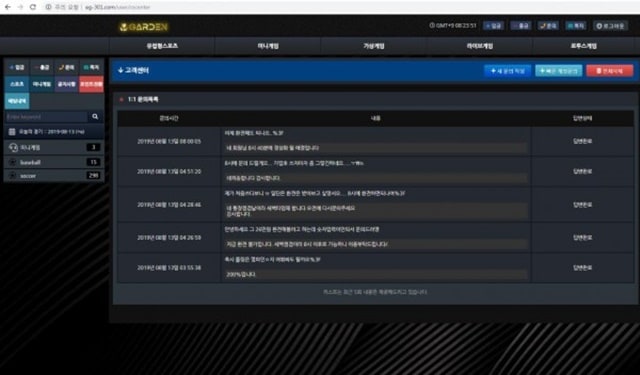The height and width of the screenshot is (375, 640).
Task: Select soccer sport icon in sidebar list
Action: point(13,175)
